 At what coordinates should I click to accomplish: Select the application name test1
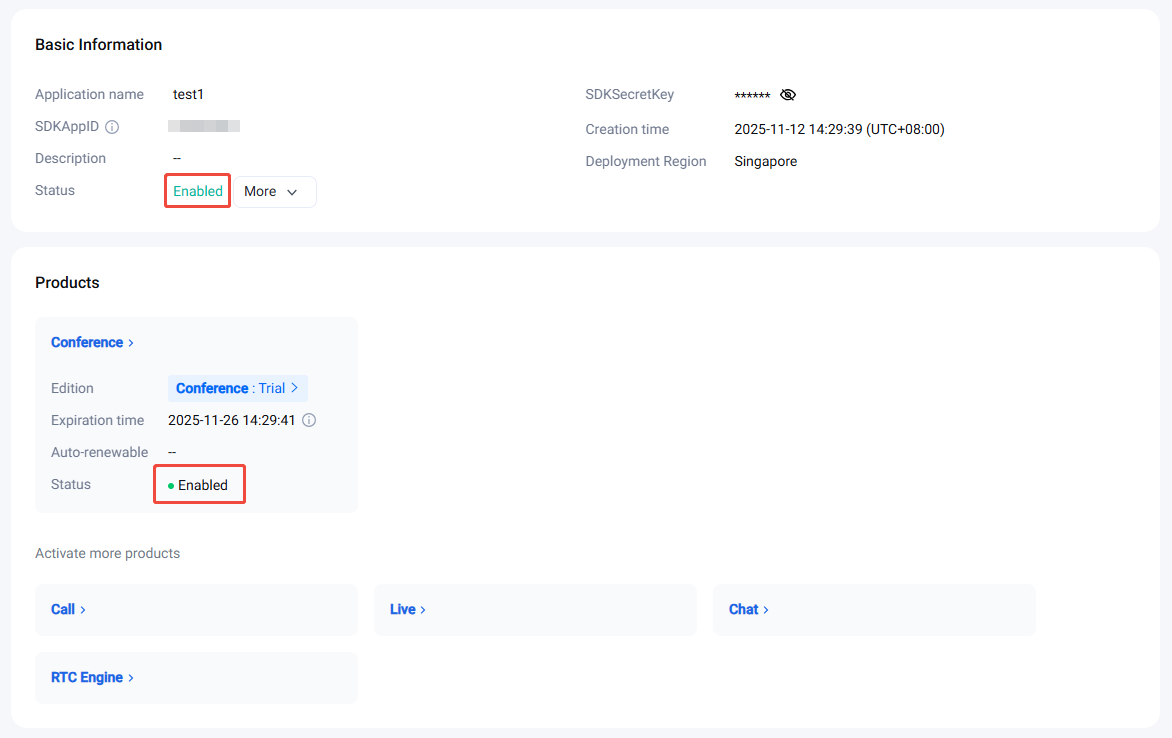[x=188, y=94]
